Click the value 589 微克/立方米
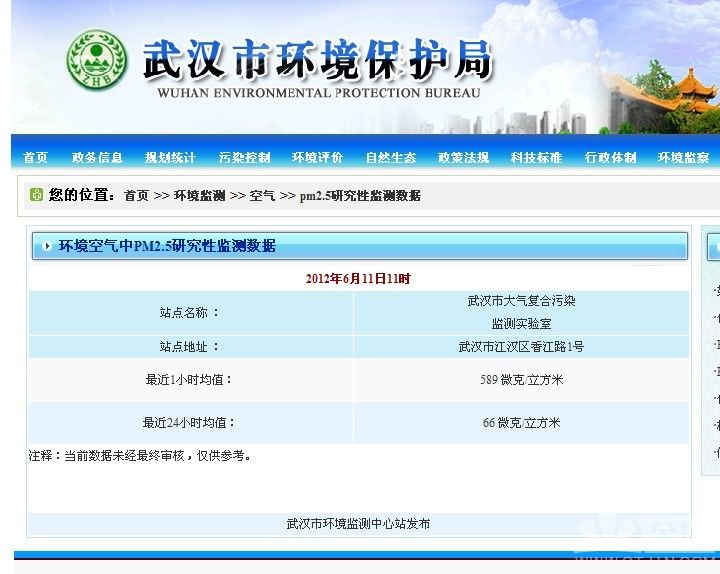 [x=521, y=380]
